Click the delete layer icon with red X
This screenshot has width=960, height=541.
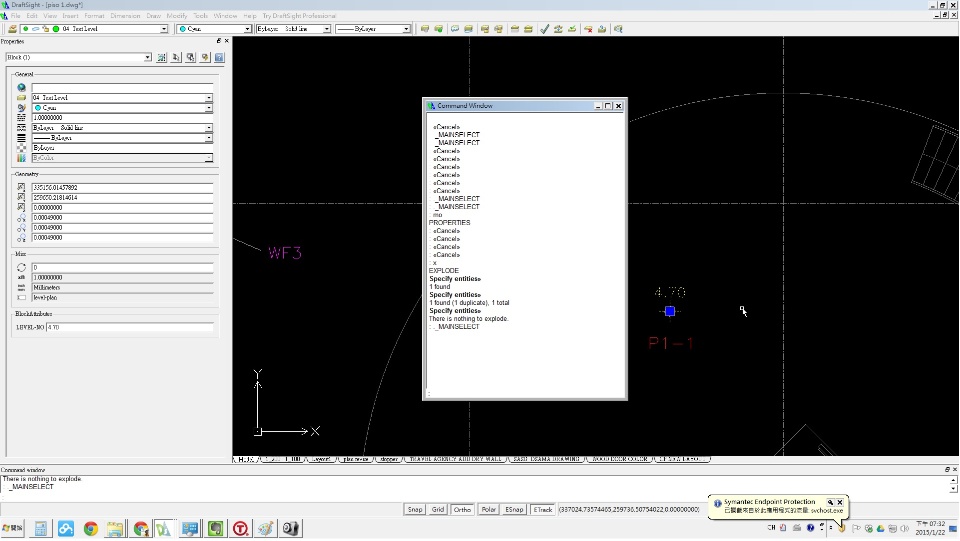point(588,29)
